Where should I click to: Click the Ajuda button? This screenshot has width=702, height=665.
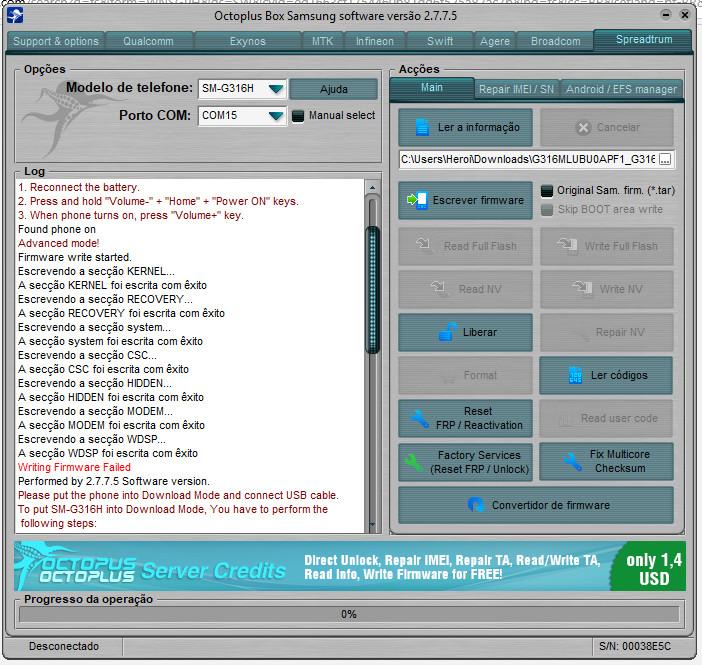(x=334, y=89)
